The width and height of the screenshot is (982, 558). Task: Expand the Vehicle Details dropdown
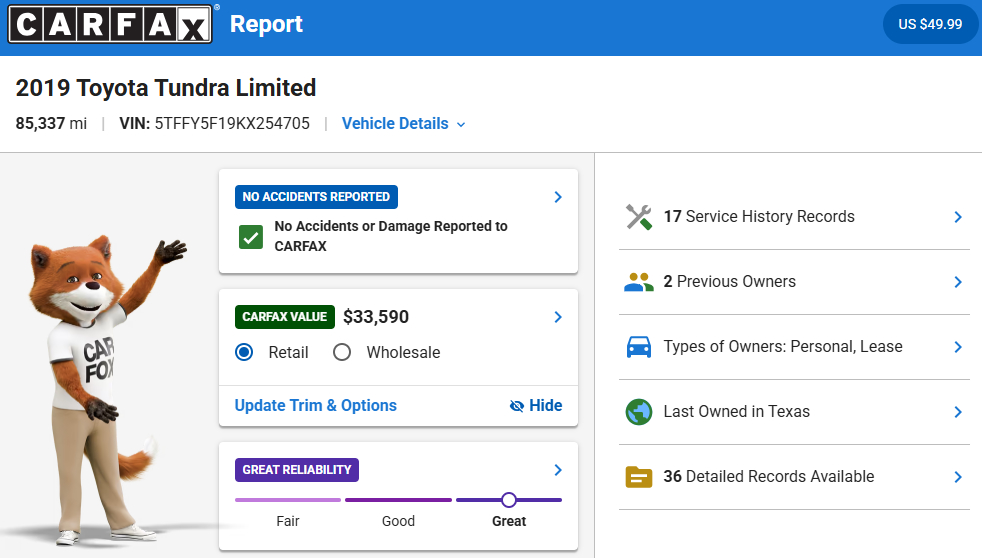tap(403, 124)
